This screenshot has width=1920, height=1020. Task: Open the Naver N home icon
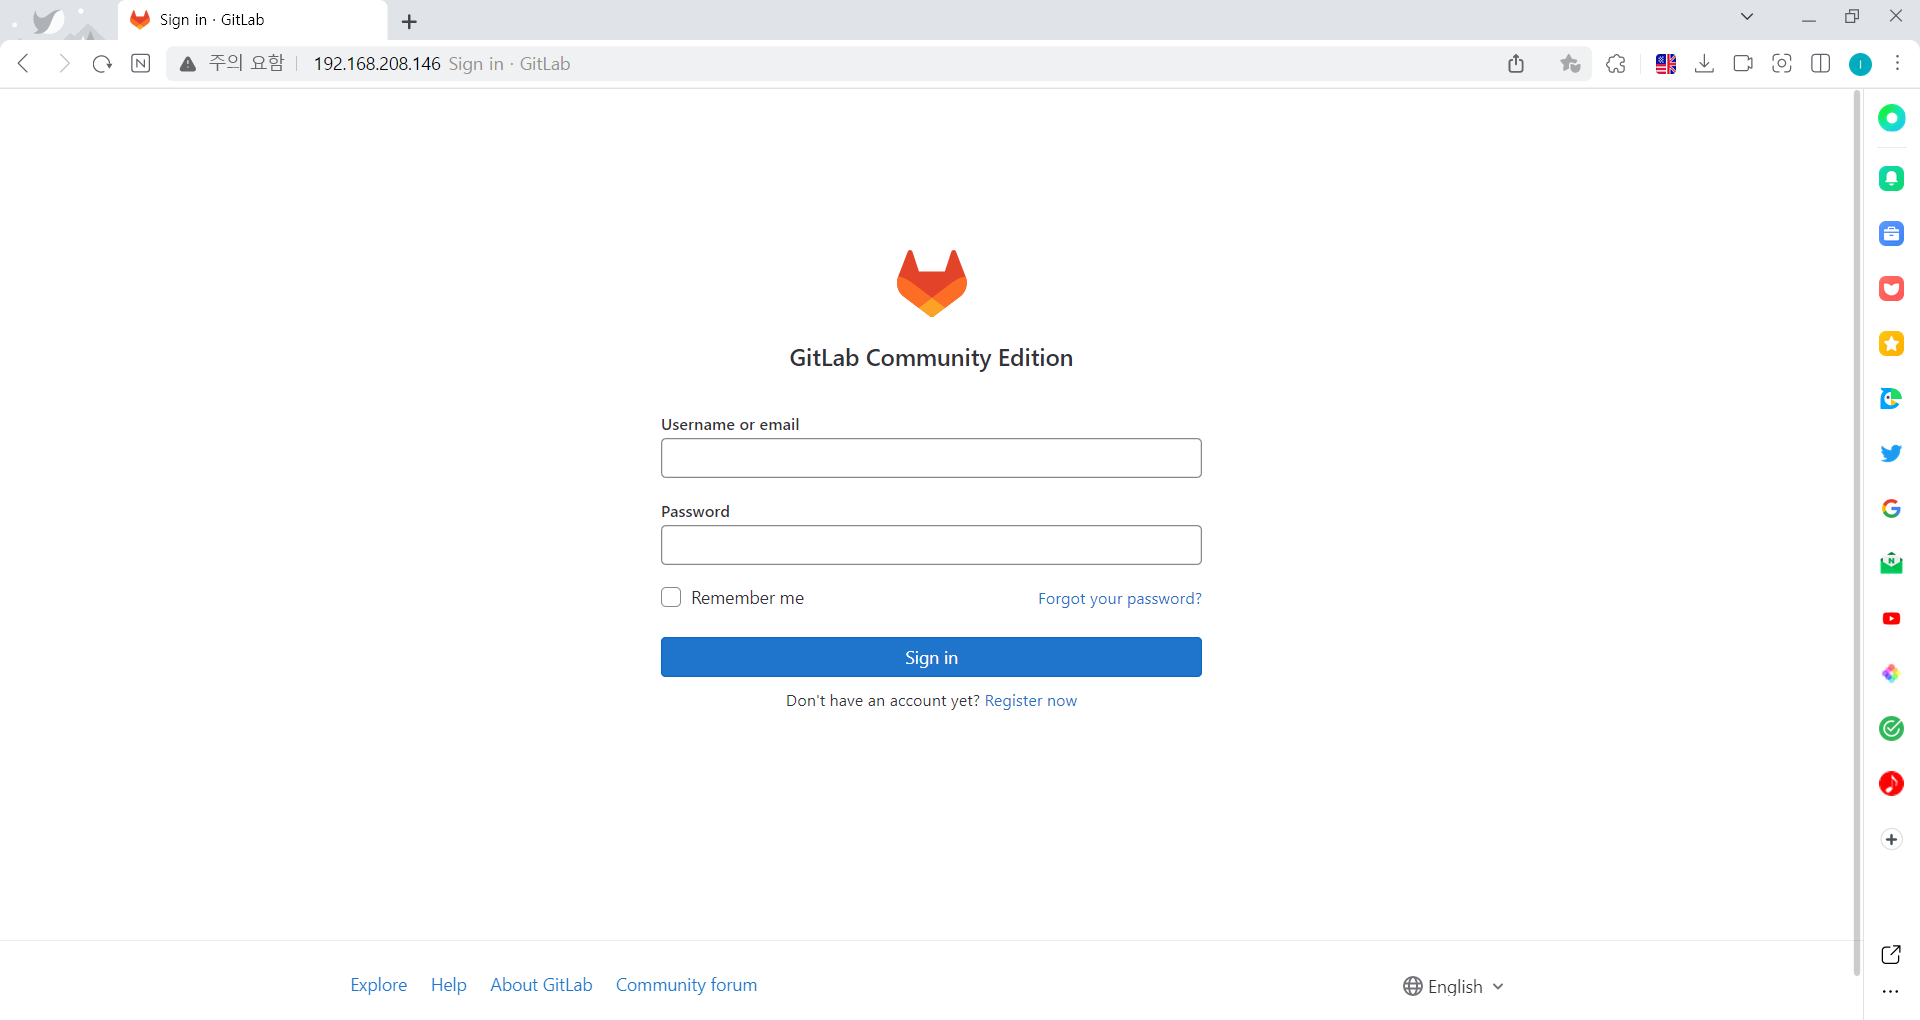(141, 64)
